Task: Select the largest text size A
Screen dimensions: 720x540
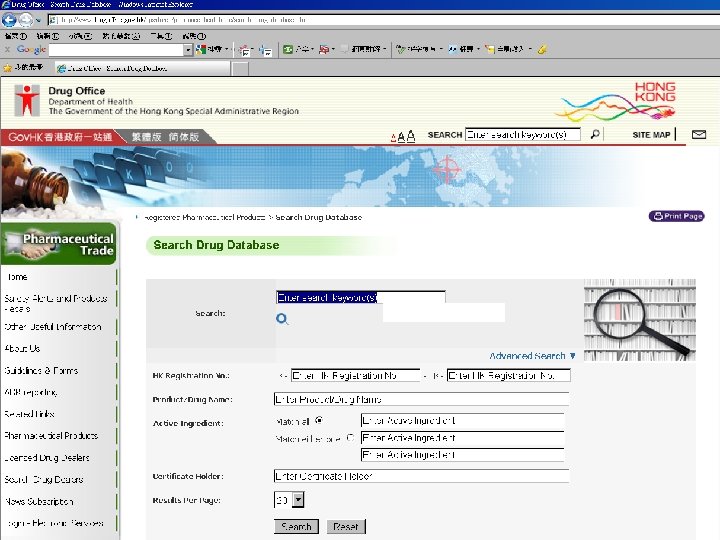Action: pyautogui.click(x=411, y=136)
